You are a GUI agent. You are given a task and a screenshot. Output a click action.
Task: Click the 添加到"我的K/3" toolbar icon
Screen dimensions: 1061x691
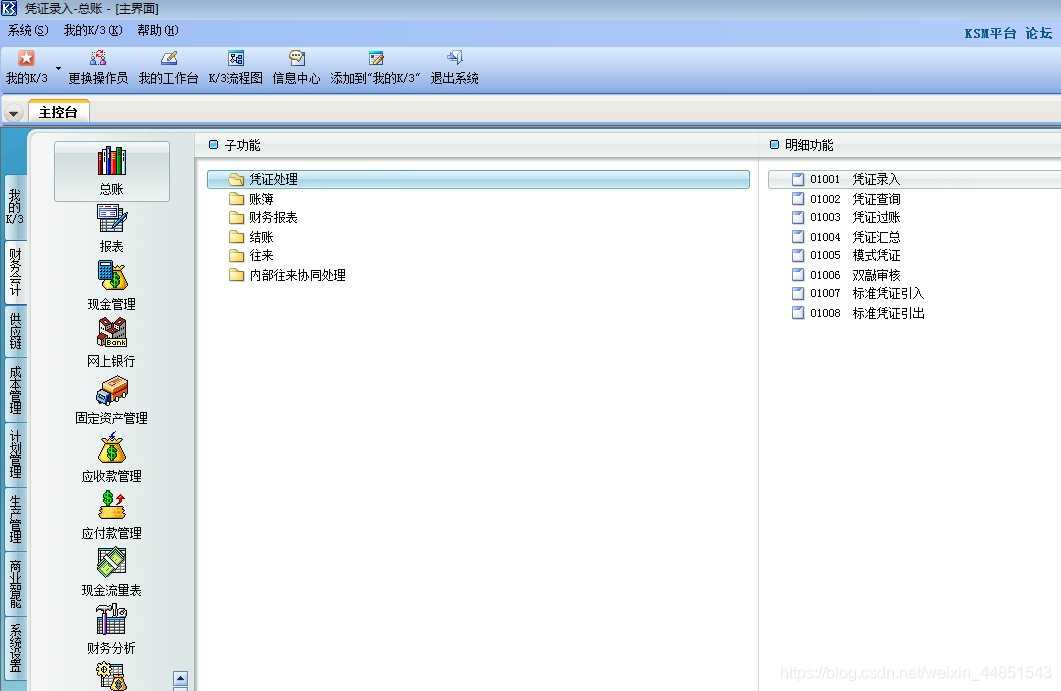(x=376, y=67)
